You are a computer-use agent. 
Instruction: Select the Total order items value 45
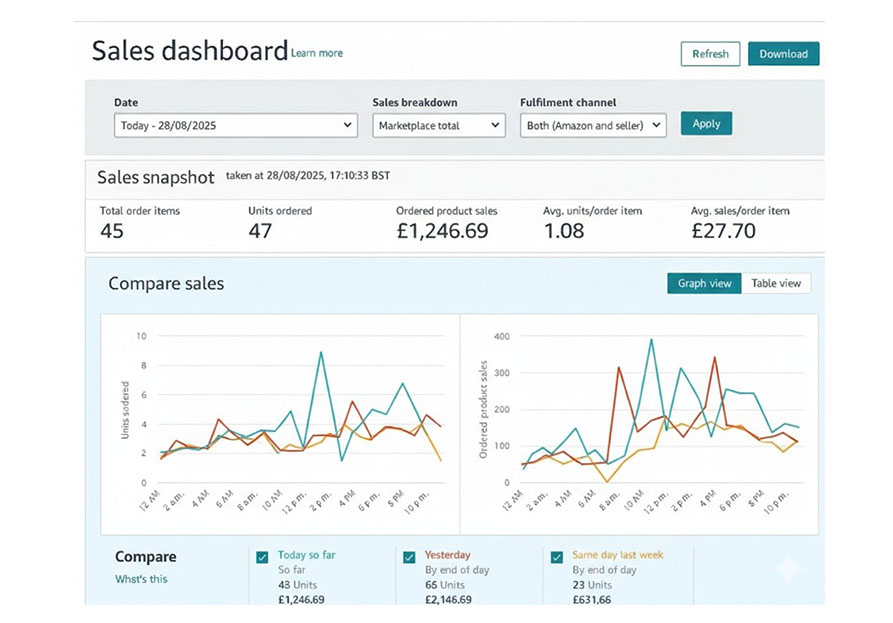click(x=113, y=231)
